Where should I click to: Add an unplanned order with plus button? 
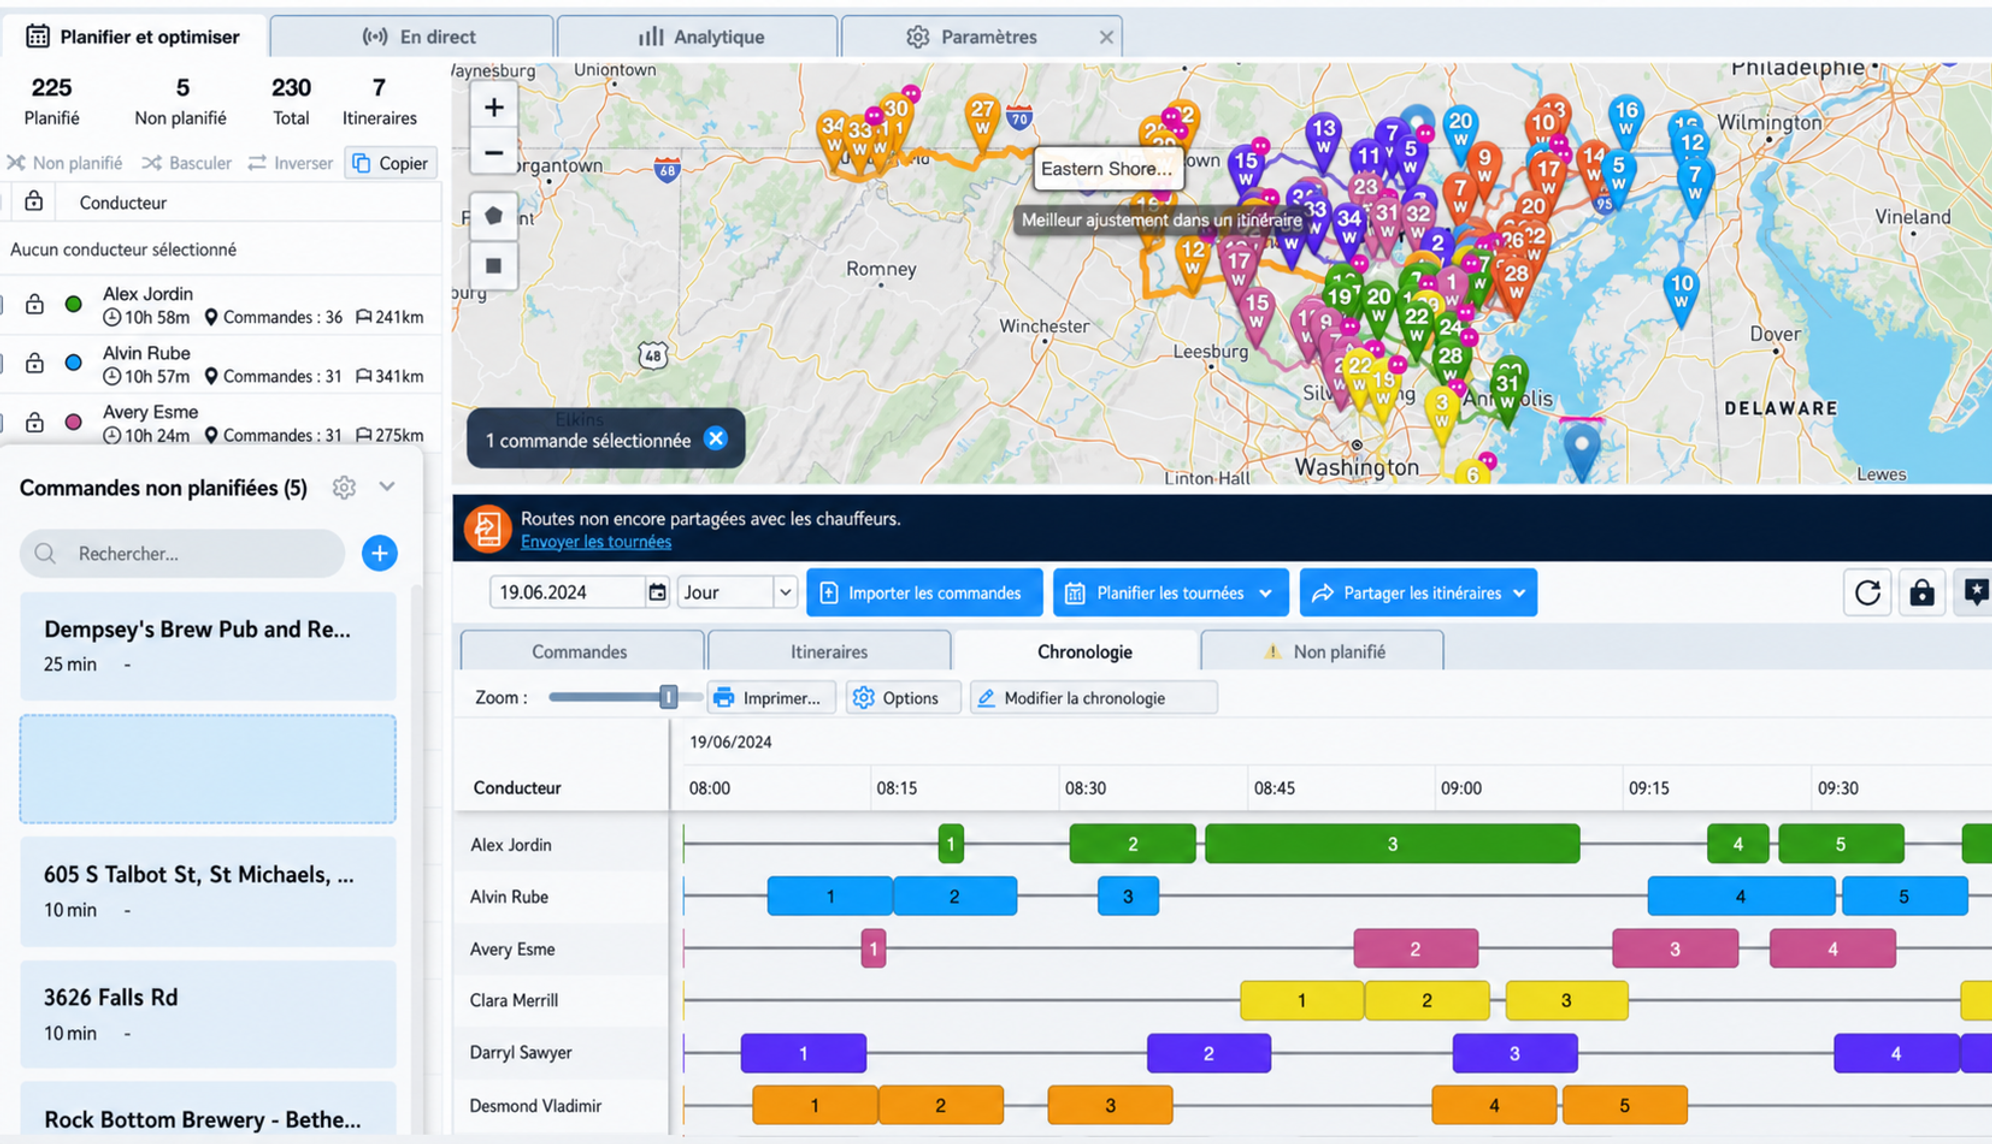[x=379, y=553]
